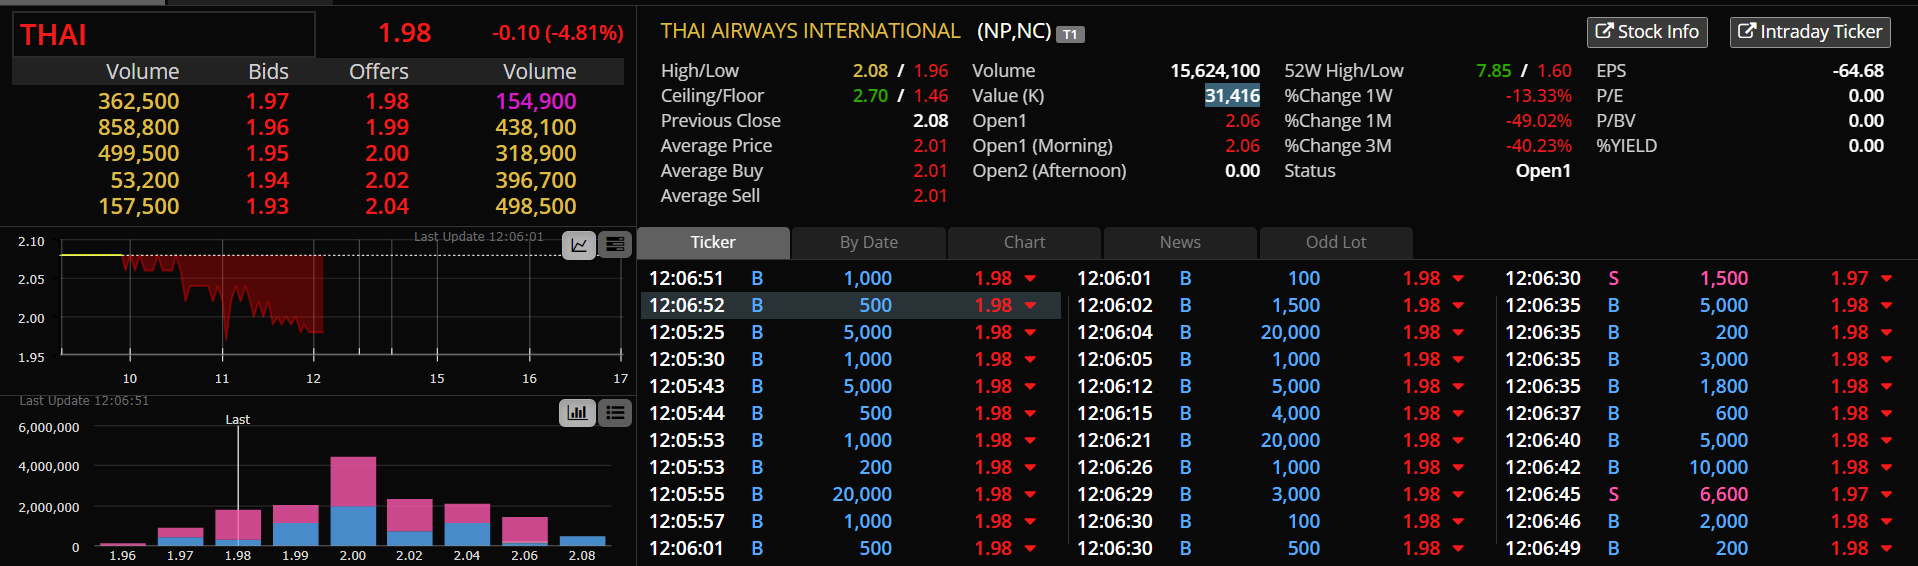The image size is (1918, 566).
Task: Select bid price 1.95
Action: 267,154
